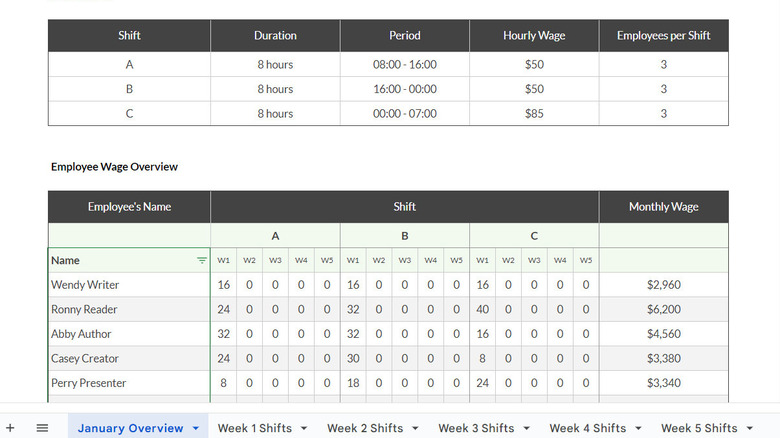Click the filter icon in Name column
The height and width of the screenshot is (438, 780).
(202, 260)
